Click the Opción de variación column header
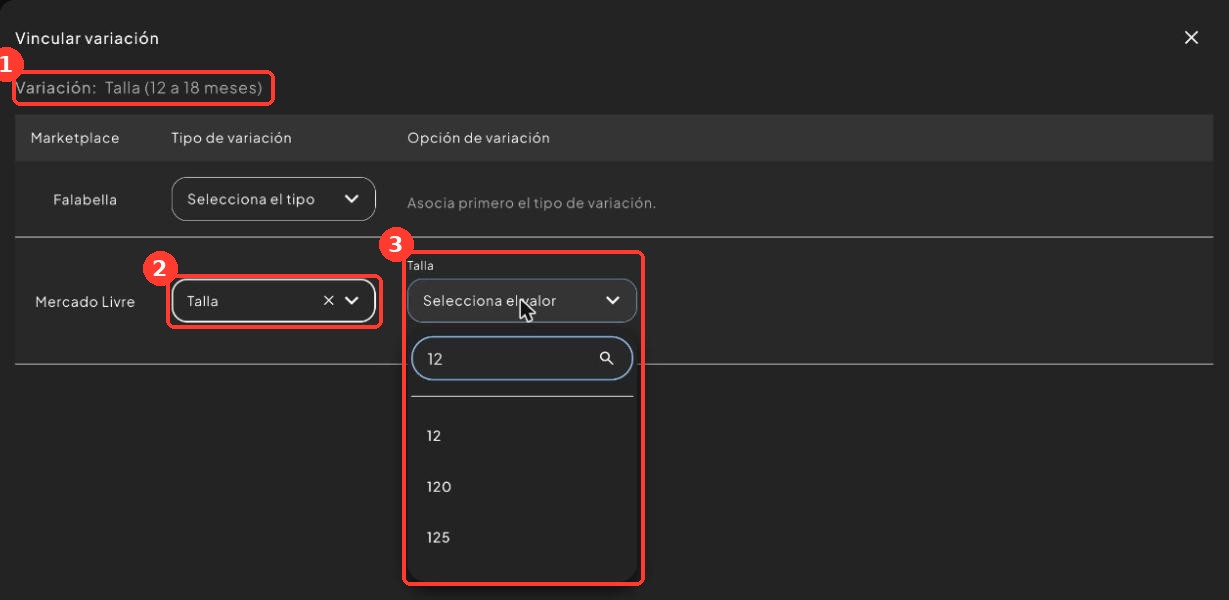1229x600 pixels. (x=478, y=138)
